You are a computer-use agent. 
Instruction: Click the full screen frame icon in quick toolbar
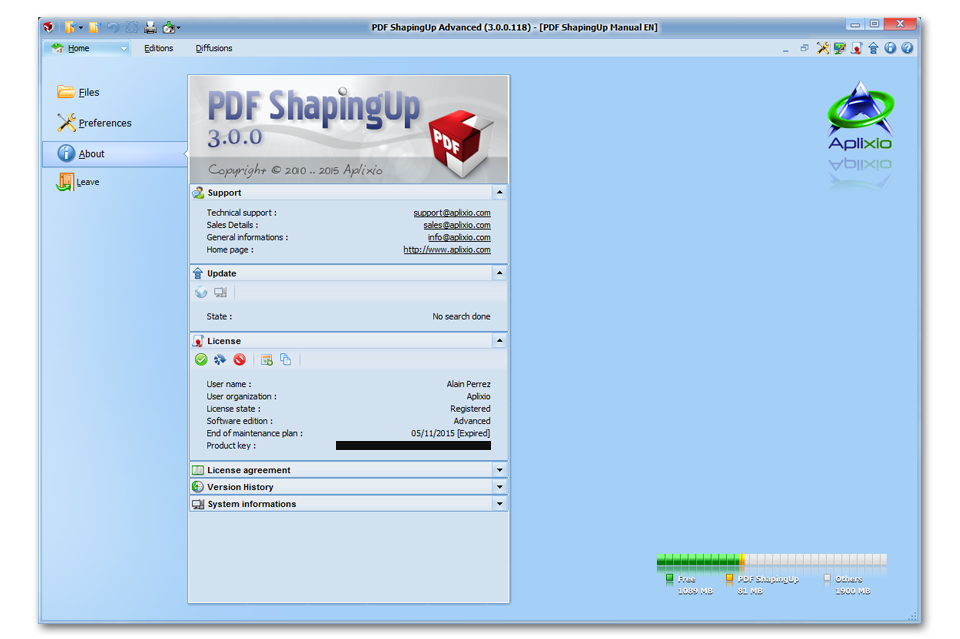[132, 27]
